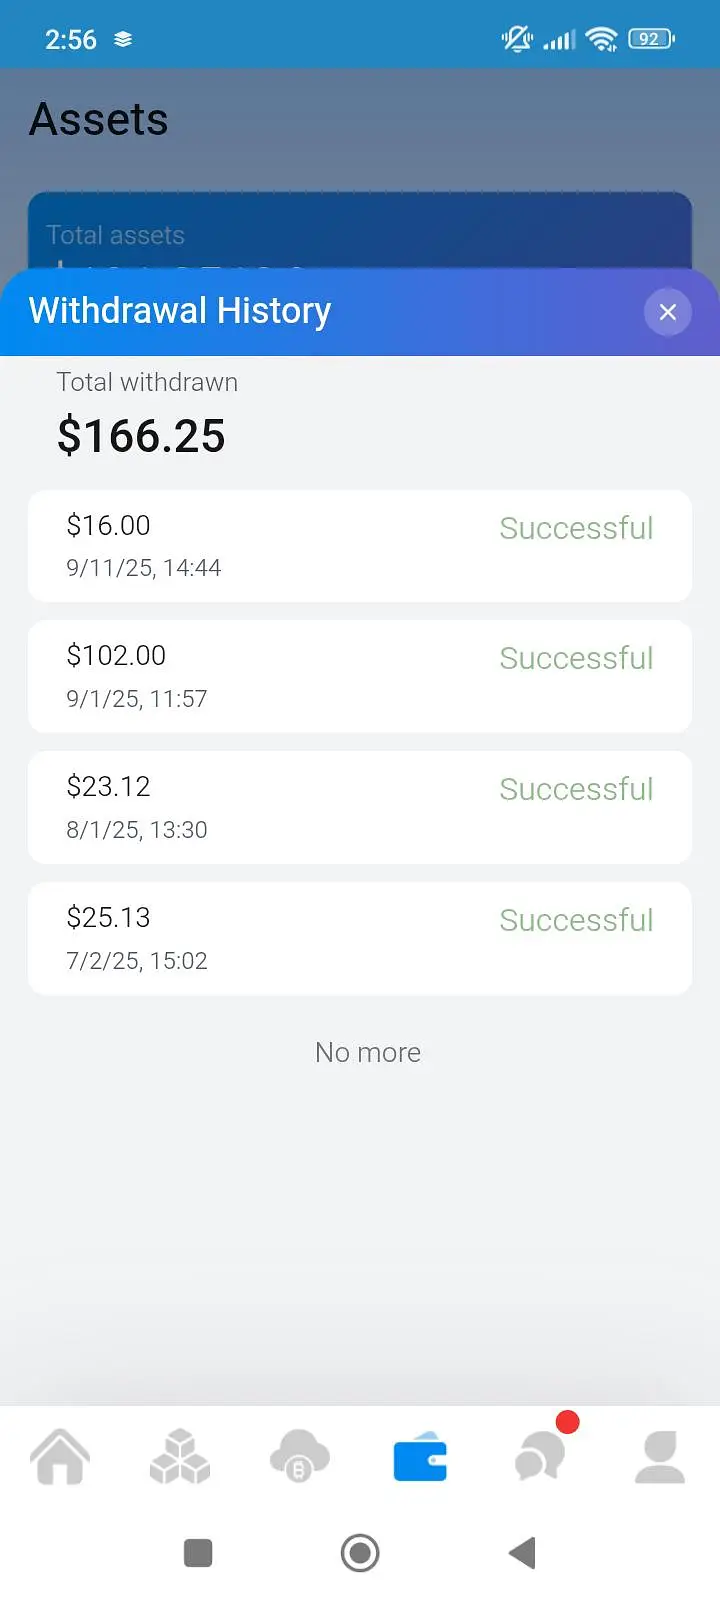This screenshot has height=1600, width=720.
Task: Open the Home tab icon
Action: click(60, 1456)
